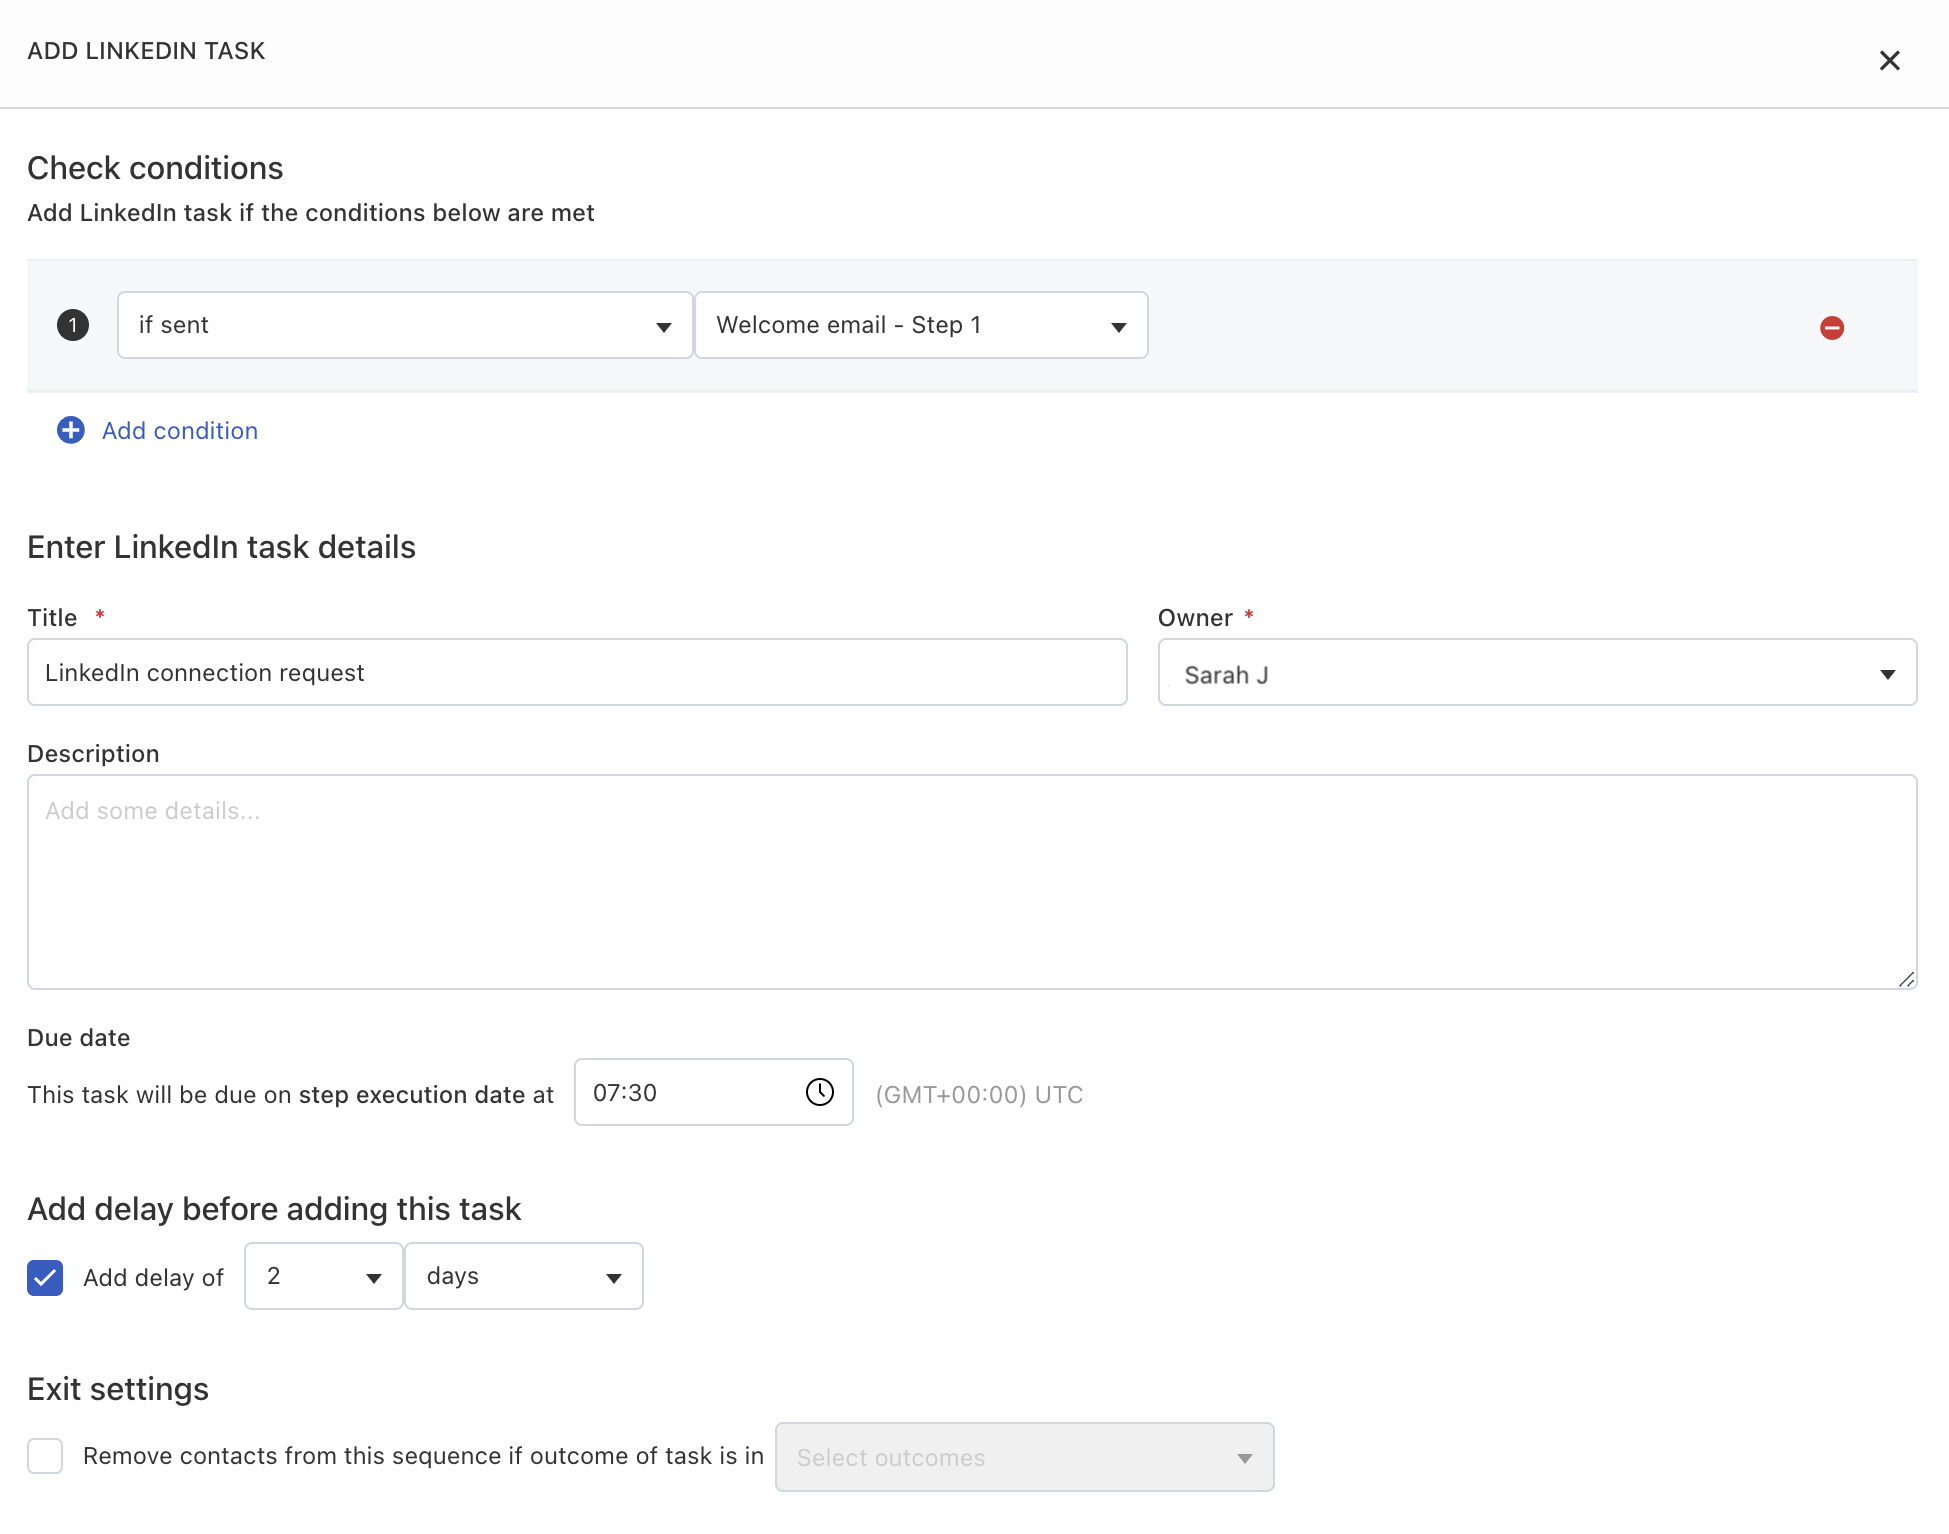1949x1534 pixels.
Task: Remove condition 1 with red minus icon
Action: [1832, 327]
